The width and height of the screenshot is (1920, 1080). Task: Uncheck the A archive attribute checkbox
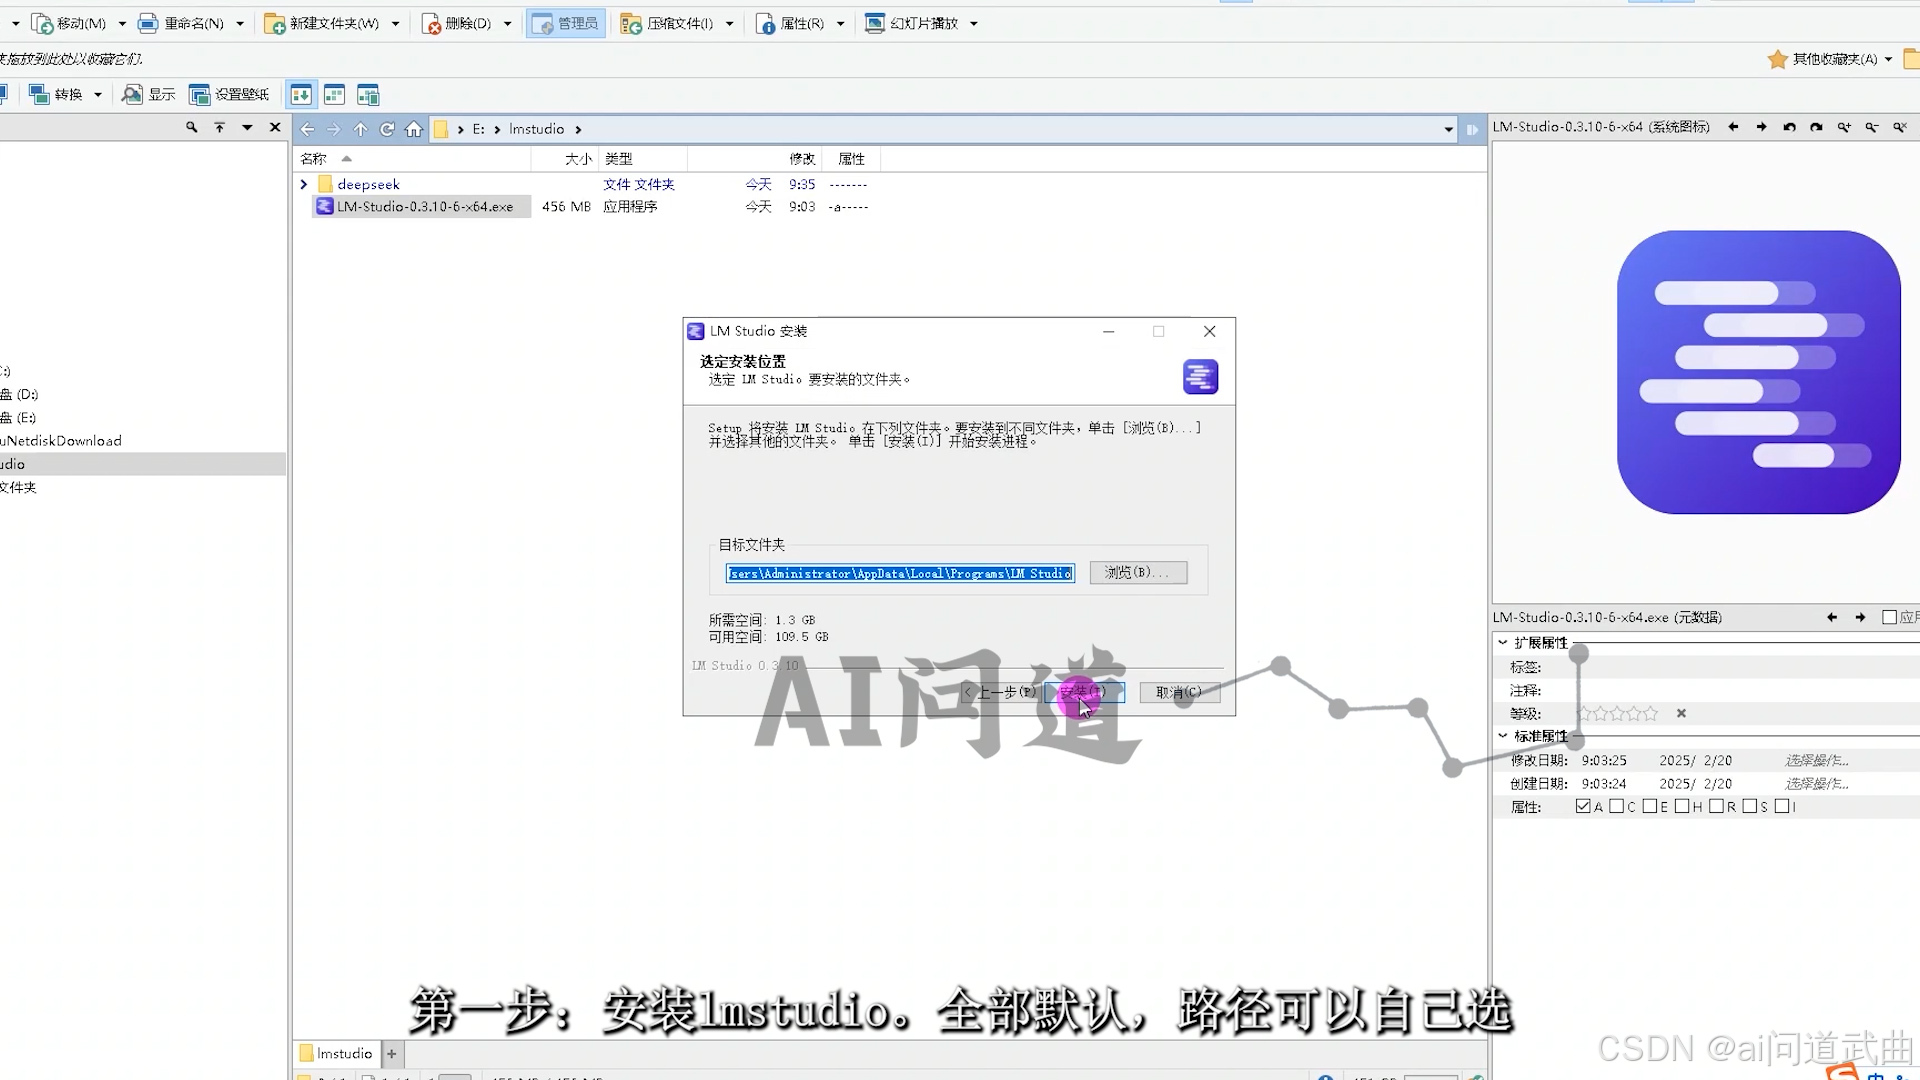[x=1583, y=807]
